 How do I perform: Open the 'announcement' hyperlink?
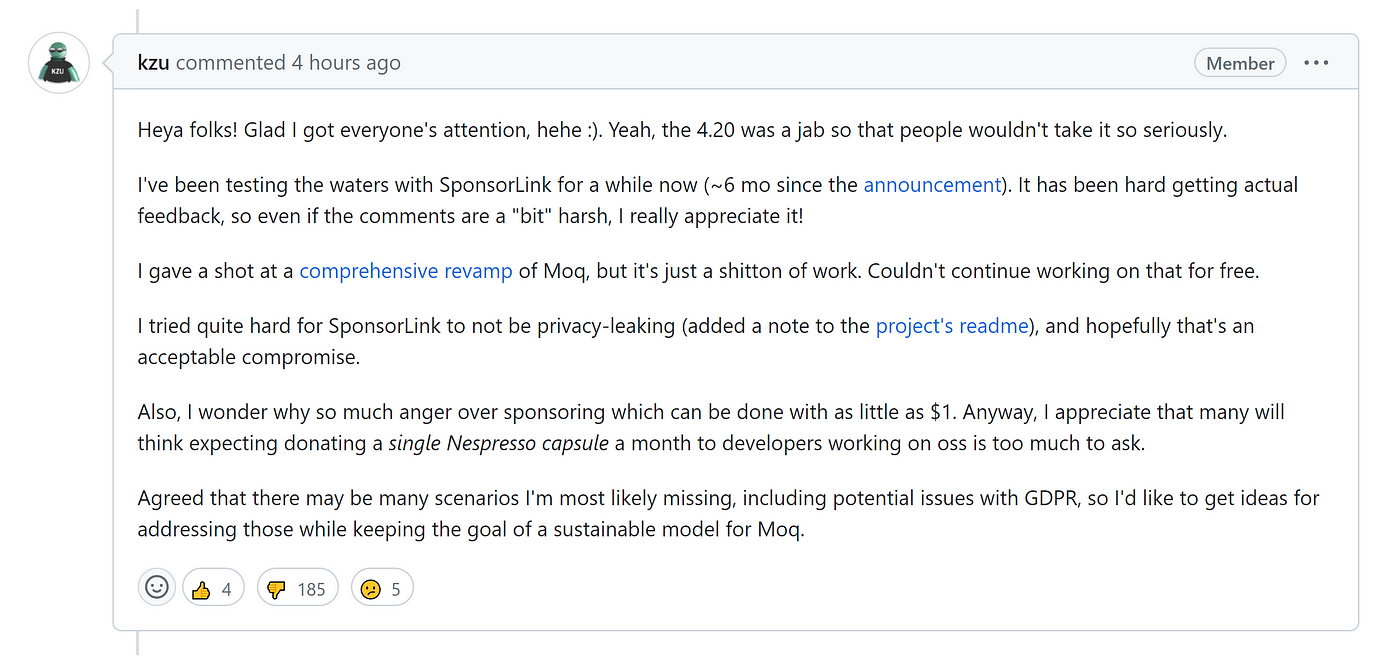click(932, 185)
